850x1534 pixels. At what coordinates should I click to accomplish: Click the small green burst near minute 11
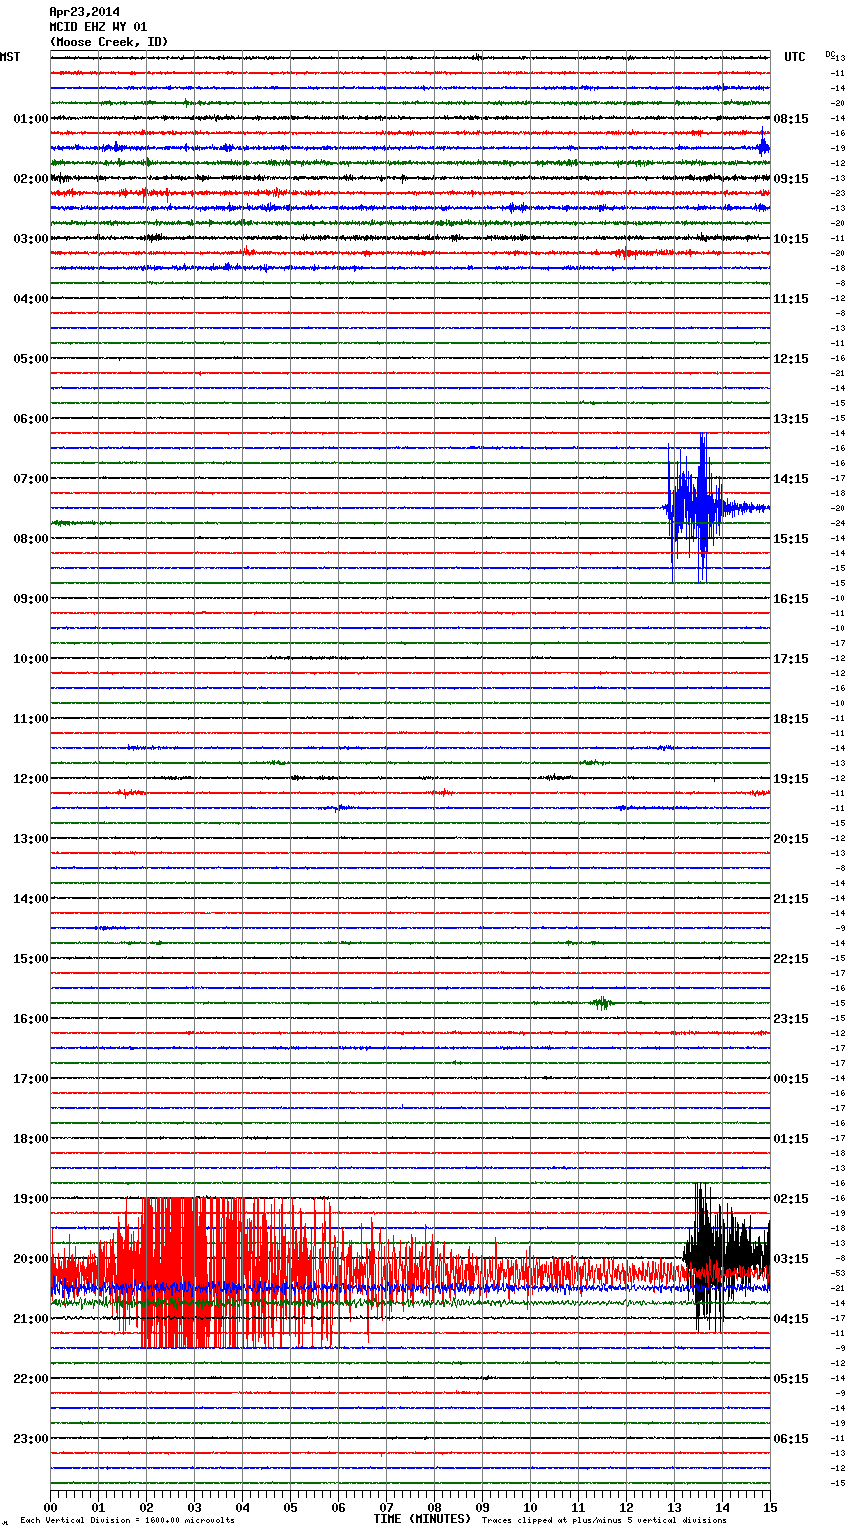(x=602, y=1003)
